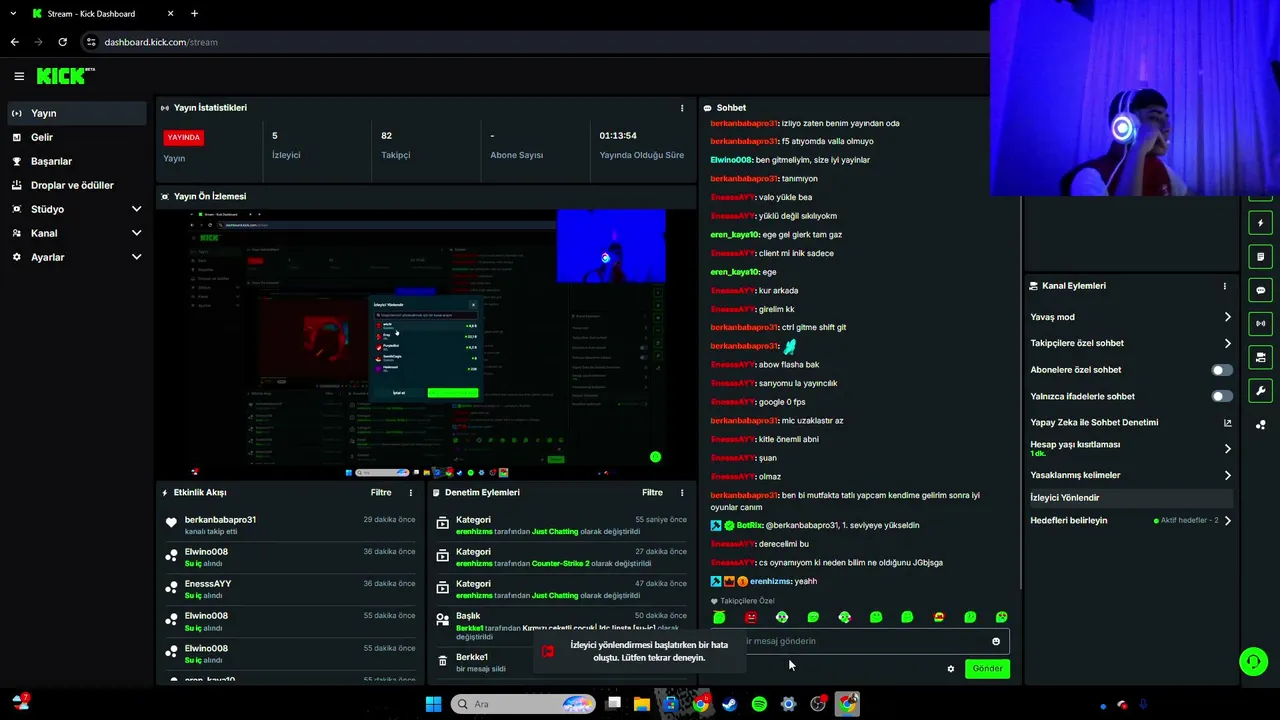The width and height of the screenshot is (1280, 720).
Task: Click Counter-Strike 2 category change entry
Action: pos(562,557)
